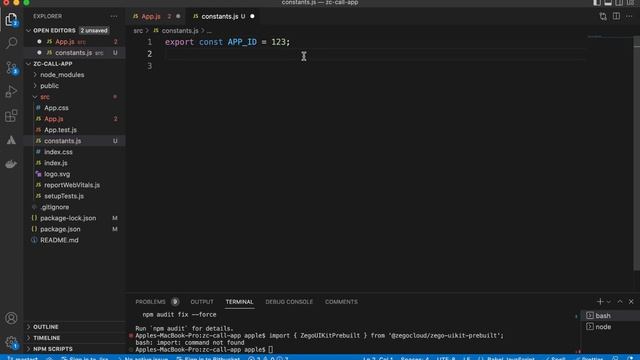Image resolution: width=640 pixels, height=360 pixels.
Task: Open the Comments panel tab
Action: (x=341, y=302)
